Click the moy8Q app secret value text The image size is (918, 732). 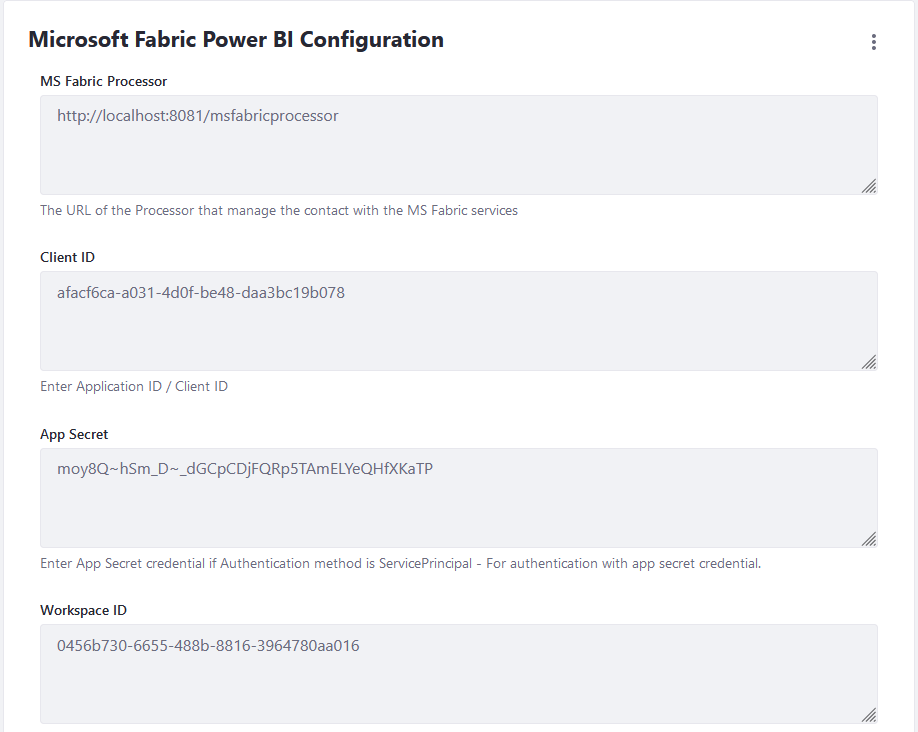click(x=244, y=469)
